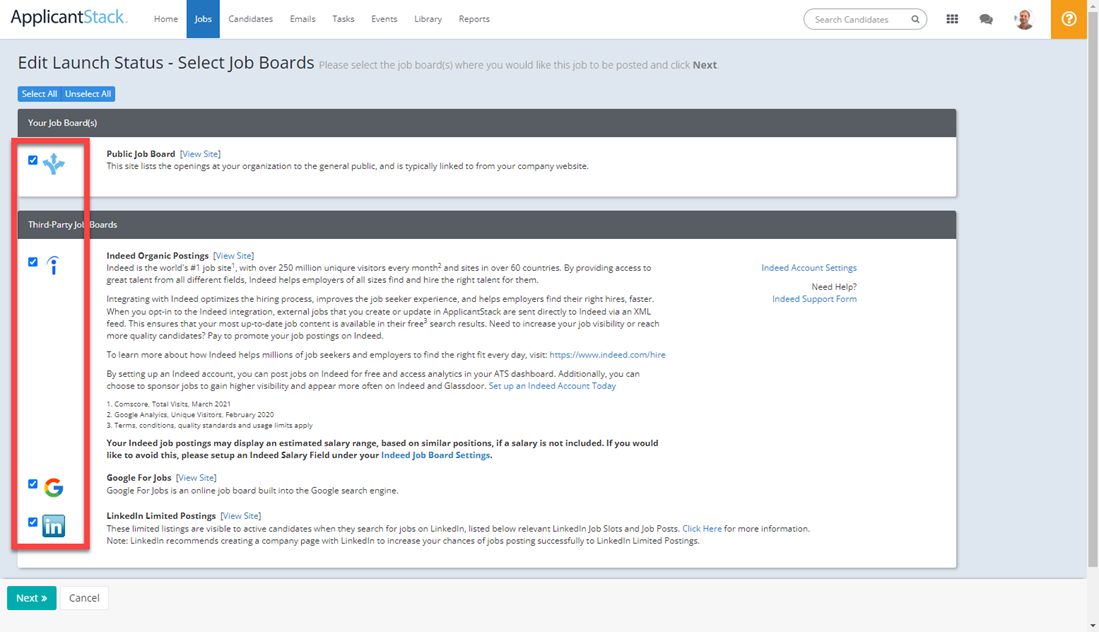The height and width of the screenshot is (632, 1099).
Task: Open the apps grid in the header
Action: (x=952, y=18)
